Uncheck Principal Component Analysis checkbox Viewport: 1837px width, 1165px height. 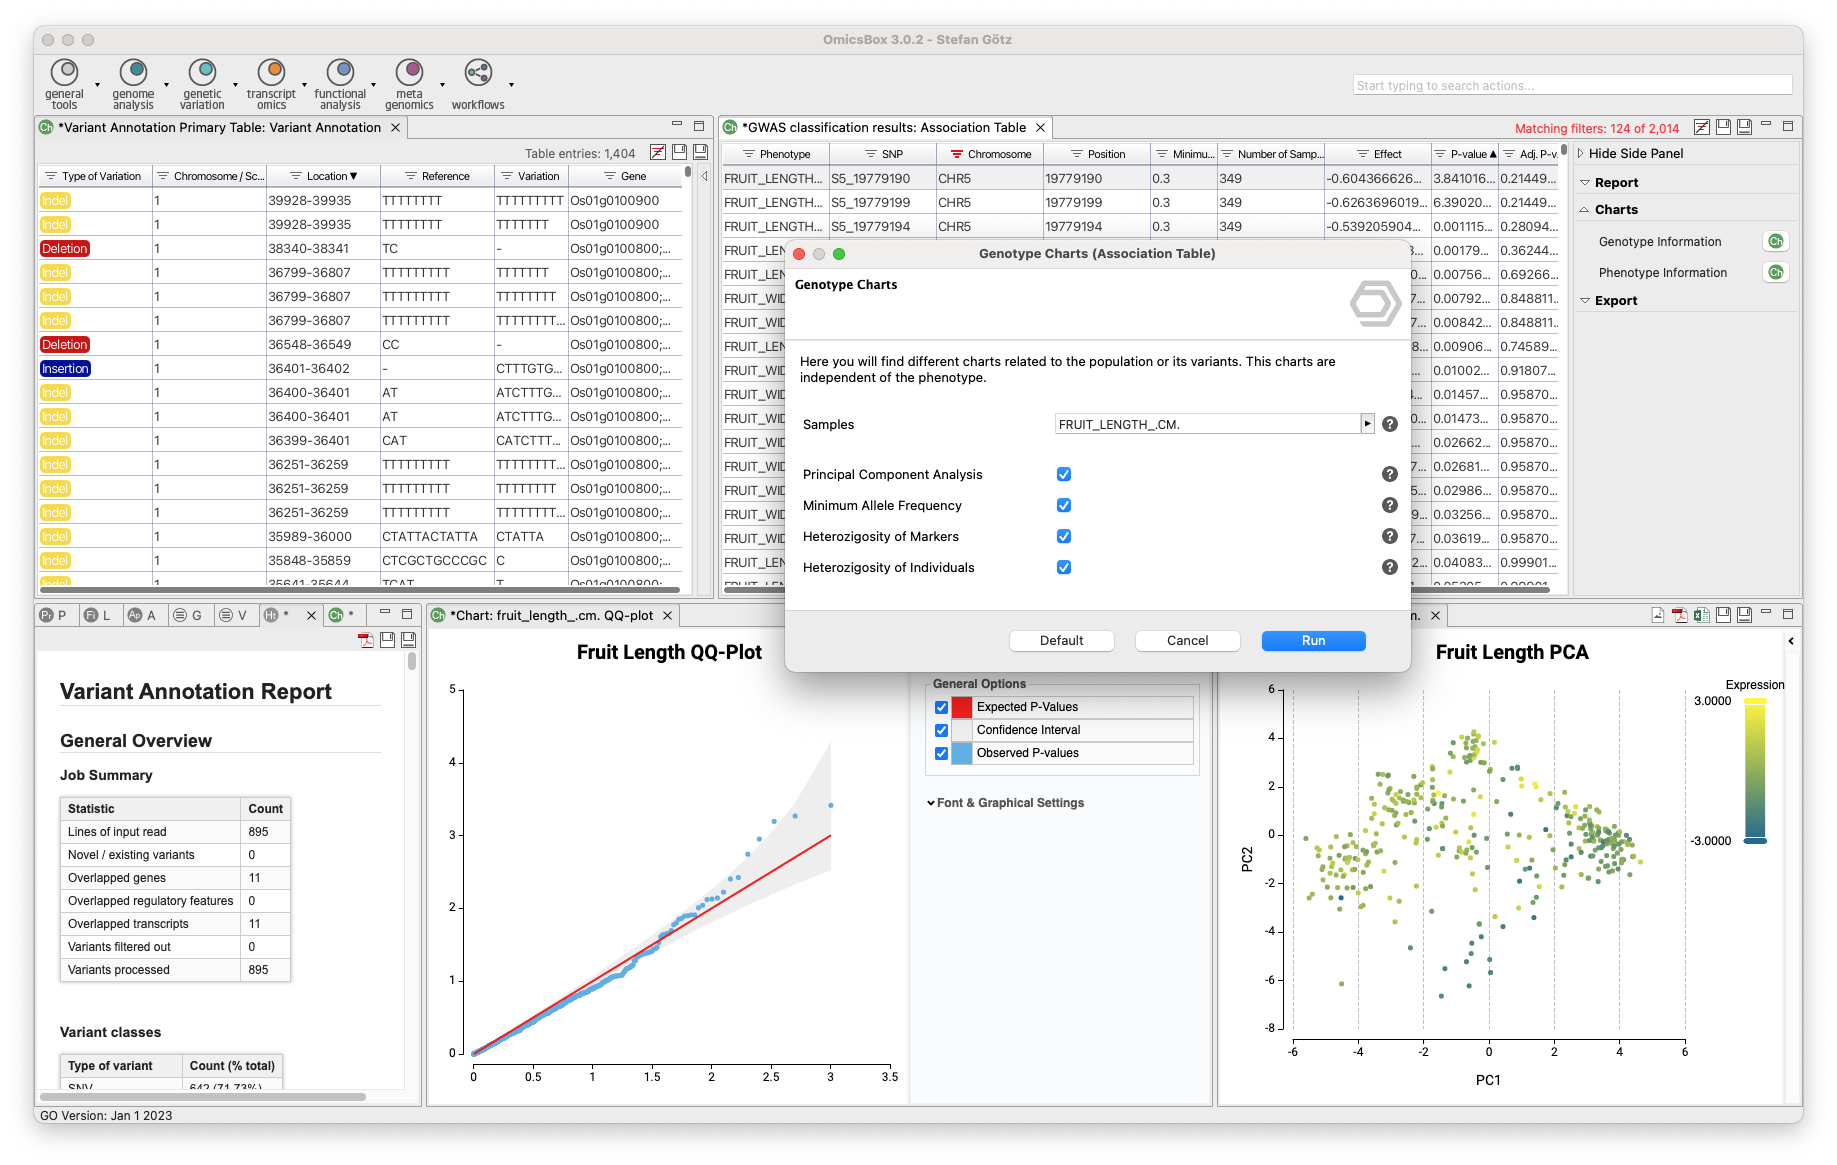tap(1064, 475)
